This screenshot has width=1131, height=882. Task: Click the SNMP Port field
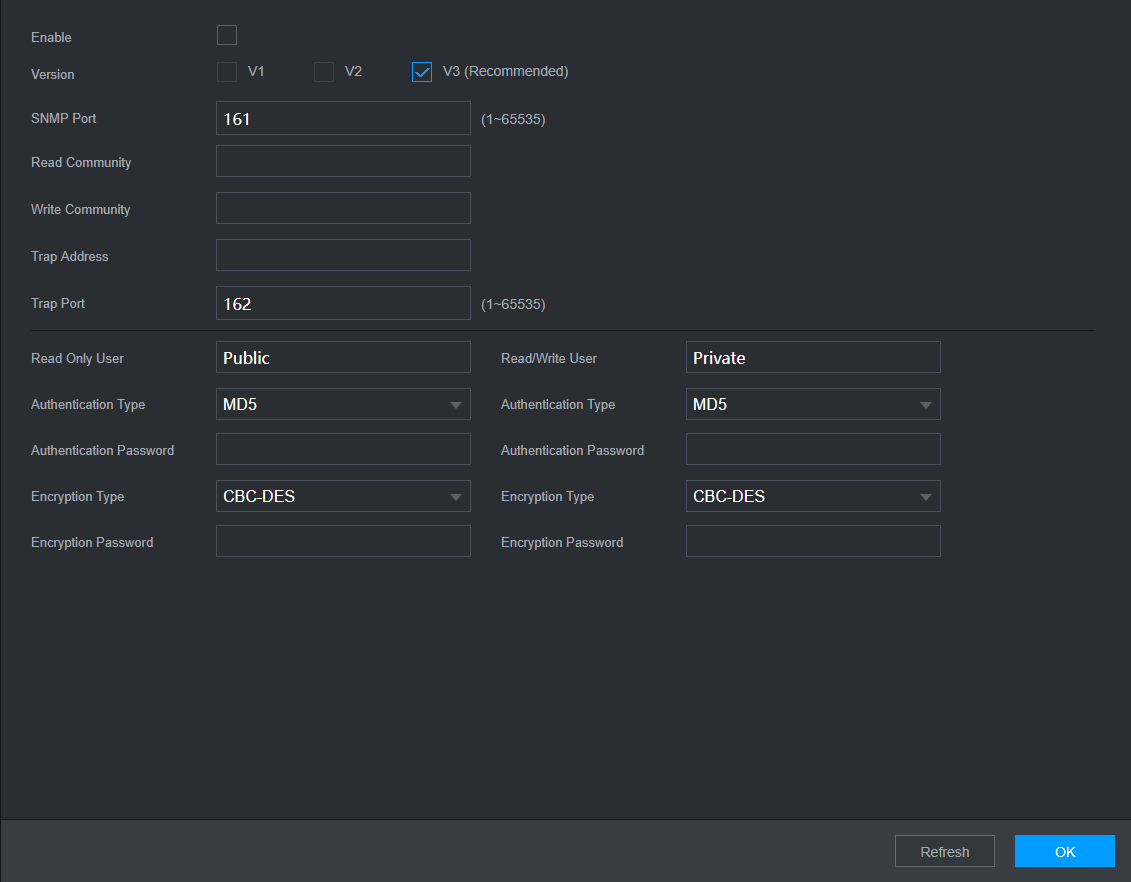tap(343, 118)
